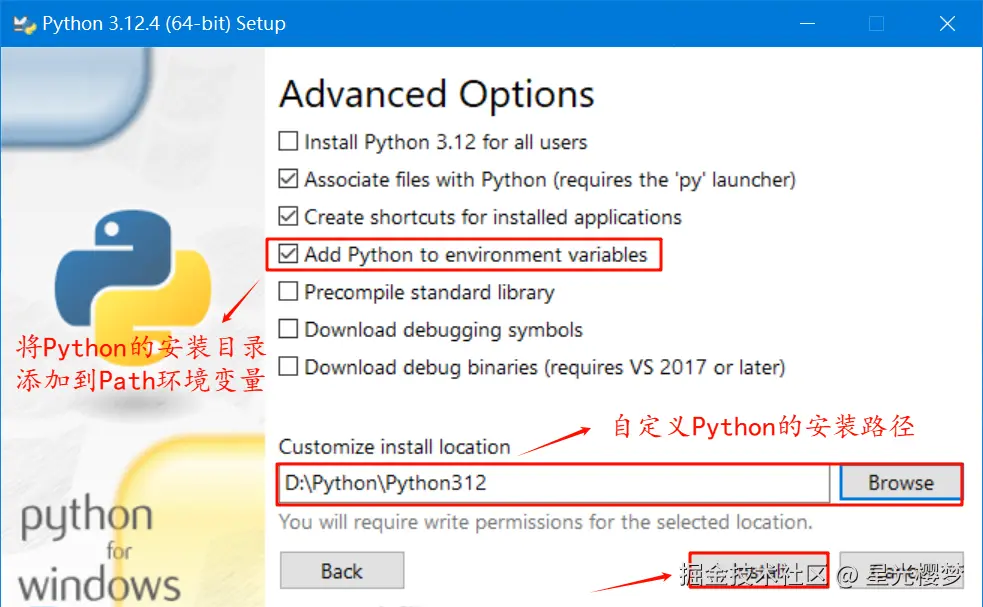This screenshot has width=983, height=607.
Task: Click the install location path field
Action: [x=554, y=483]
